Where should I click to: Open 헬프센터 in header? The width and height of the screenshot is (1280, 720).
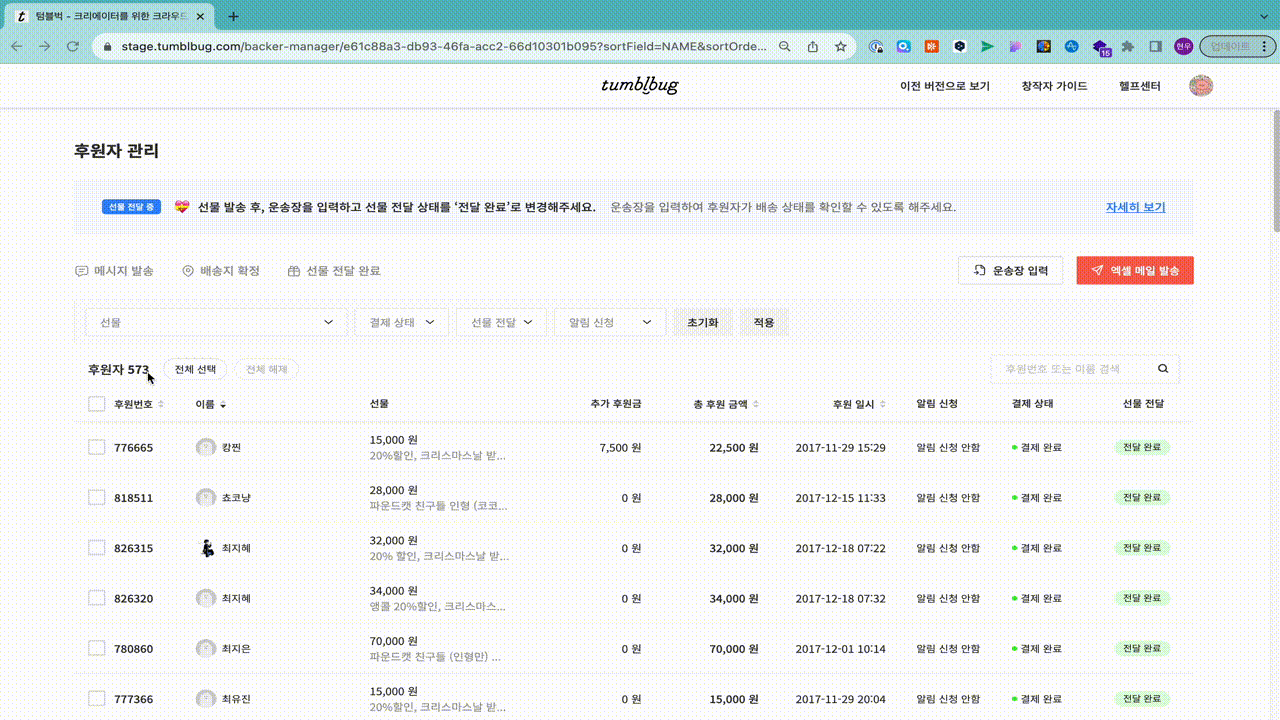click(1140, 86)
